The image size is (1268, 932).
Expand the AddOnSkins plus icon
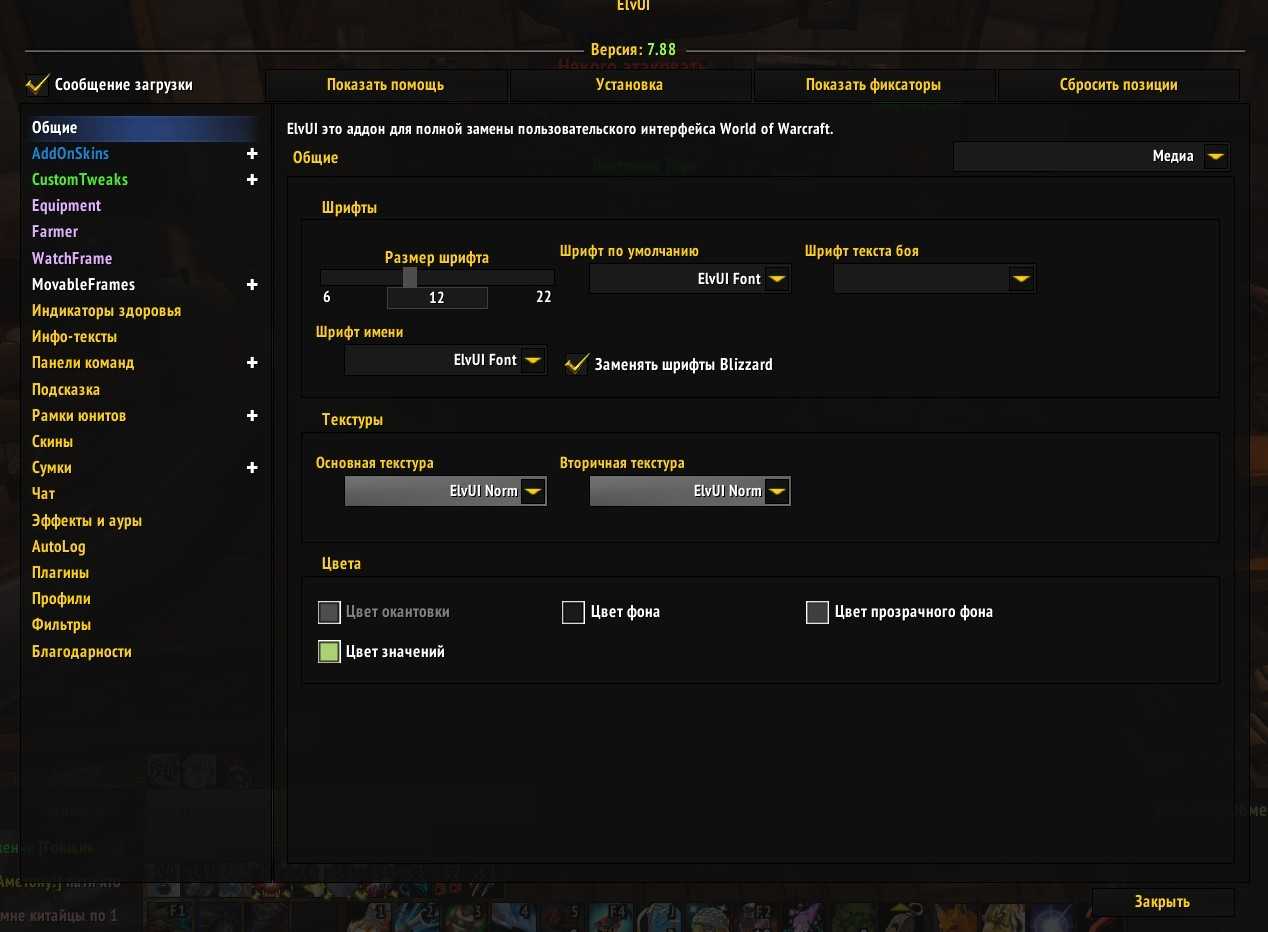coord(252,154)
